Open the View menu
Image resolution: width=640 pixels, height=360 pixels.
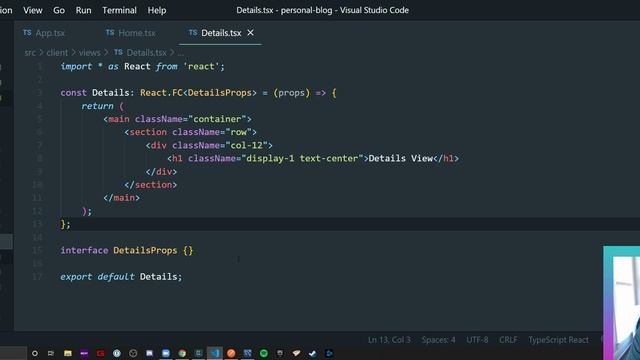[x=33, y=10]
